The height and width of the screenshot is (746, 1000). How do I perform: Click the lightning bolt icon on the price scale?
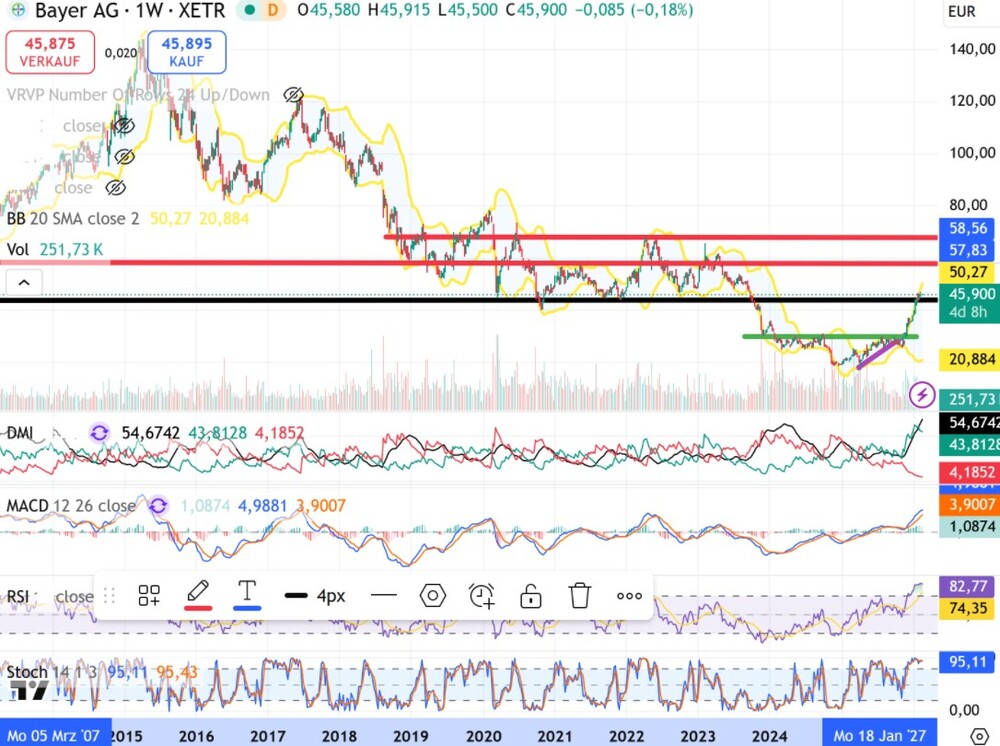tap(922, 395)
